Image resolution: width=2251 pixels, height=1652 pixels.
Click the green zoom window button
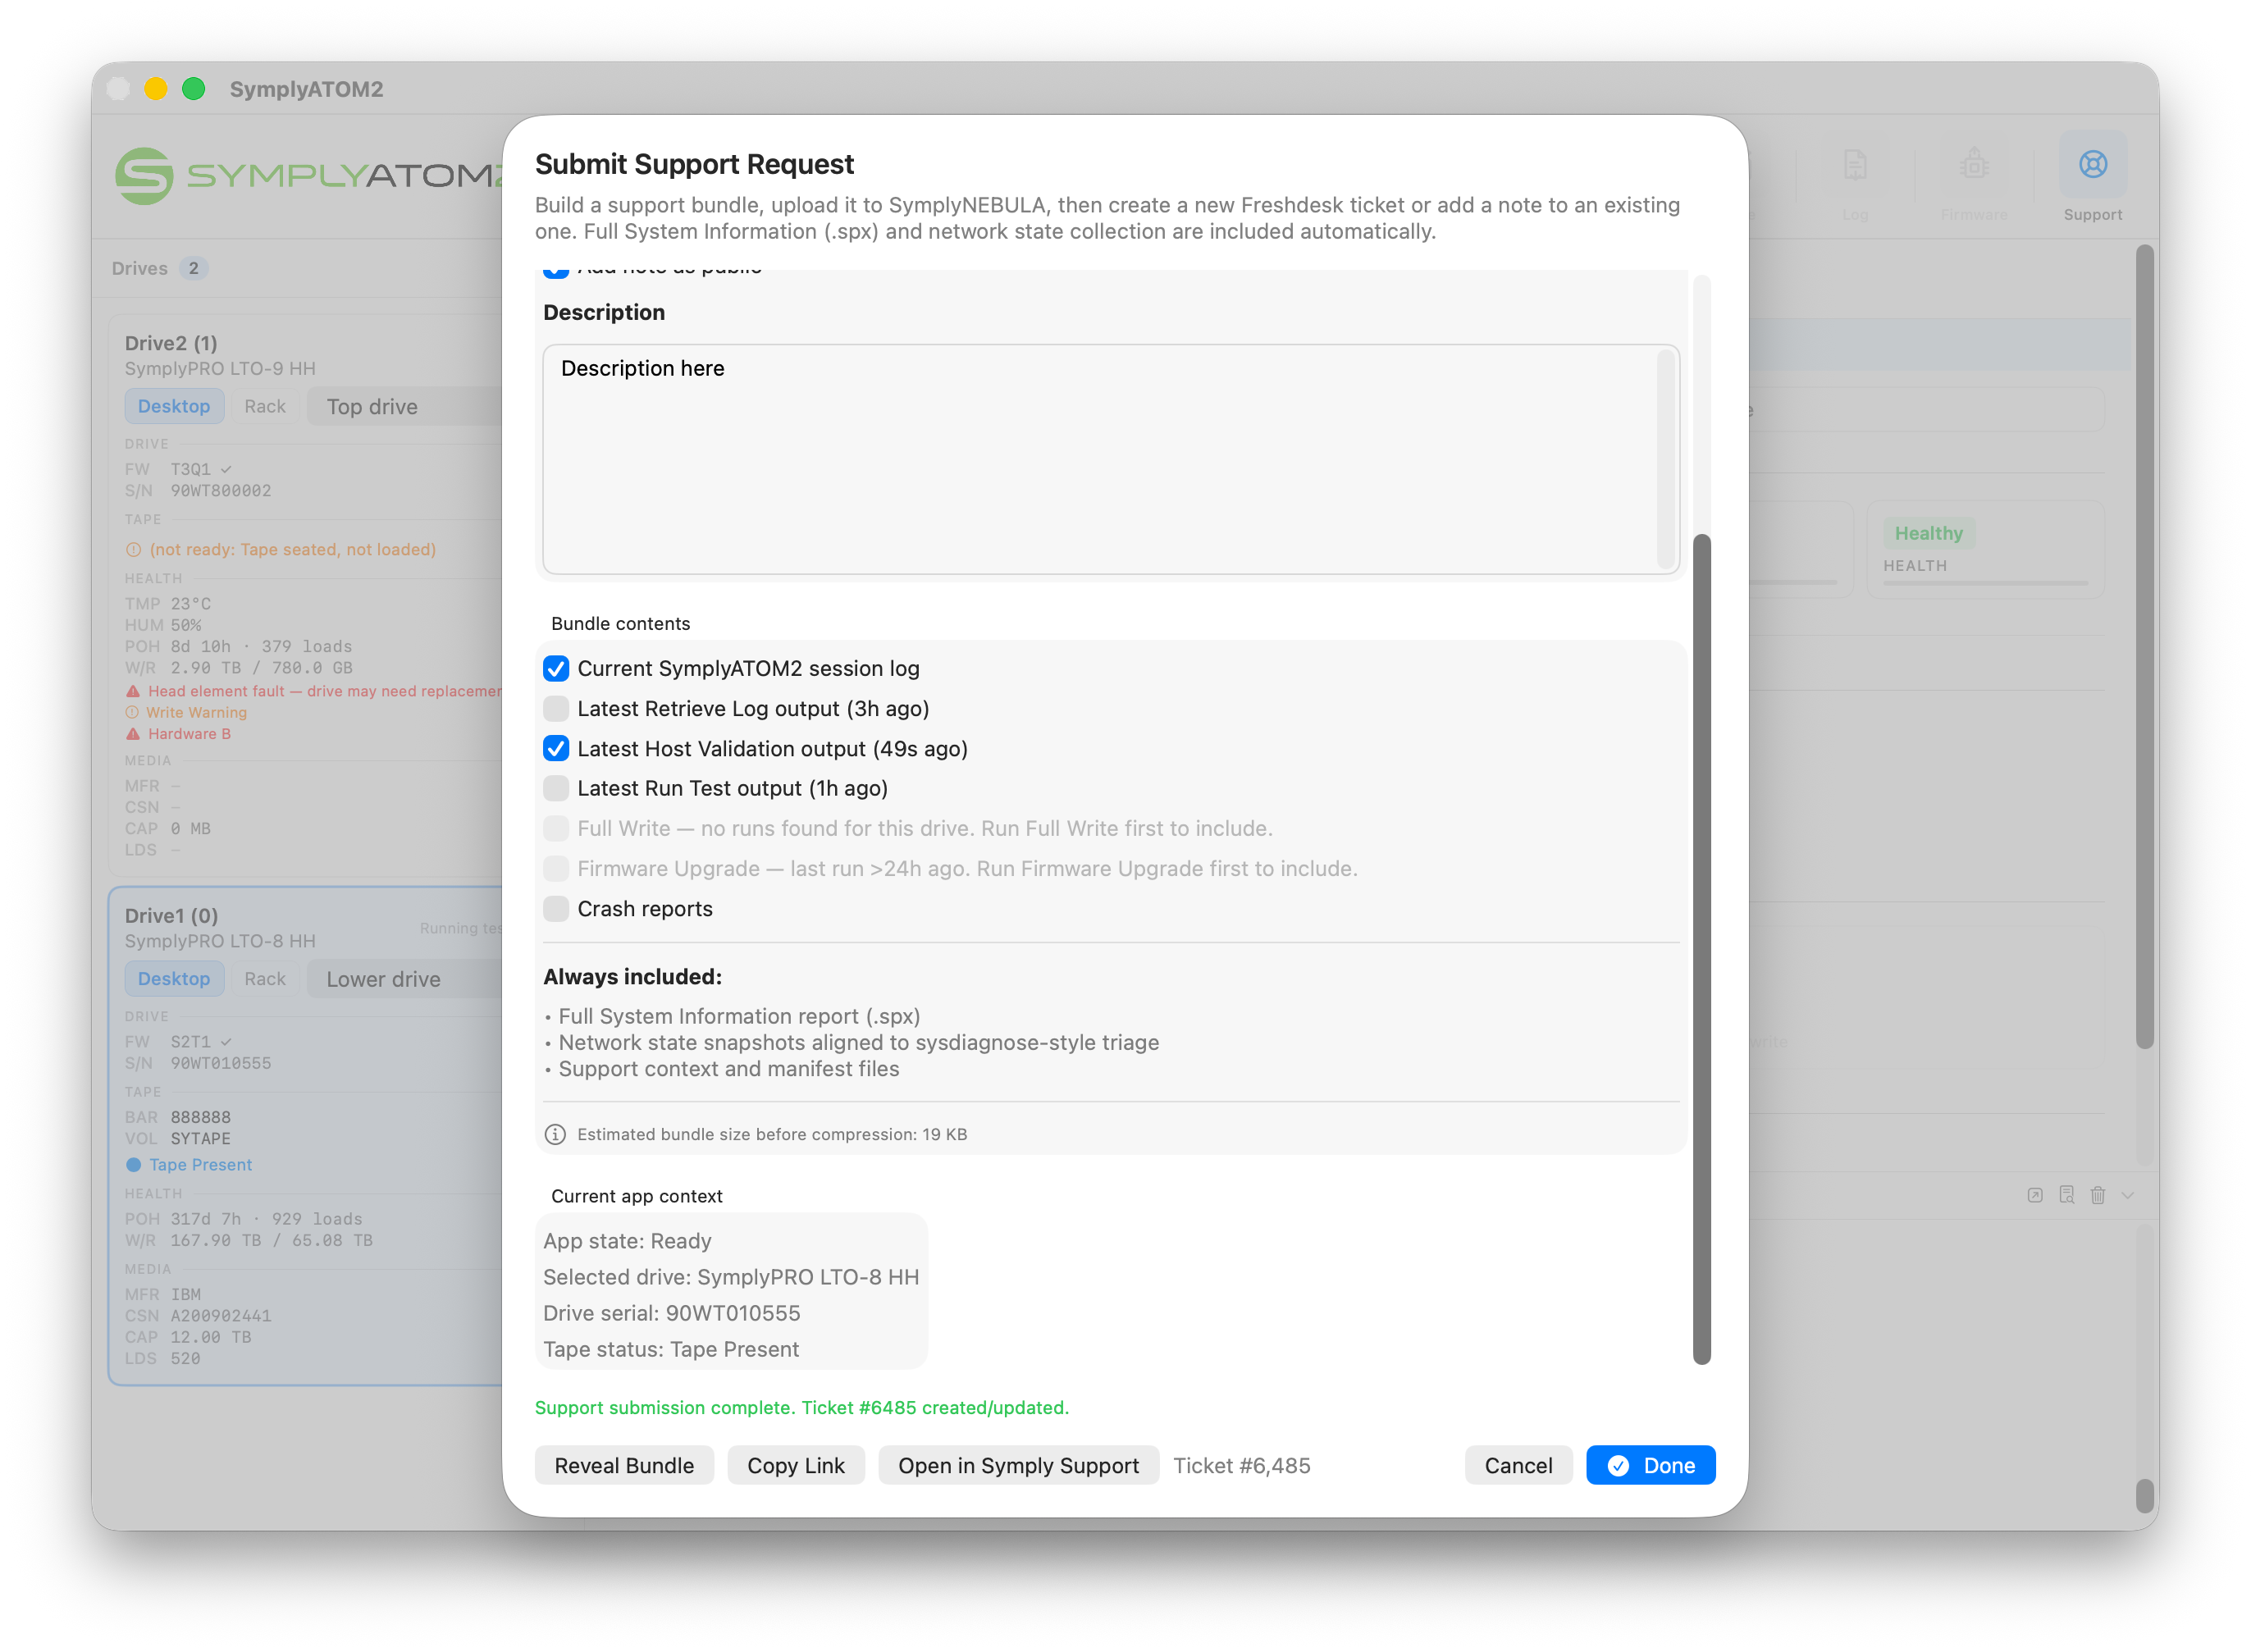193,89
